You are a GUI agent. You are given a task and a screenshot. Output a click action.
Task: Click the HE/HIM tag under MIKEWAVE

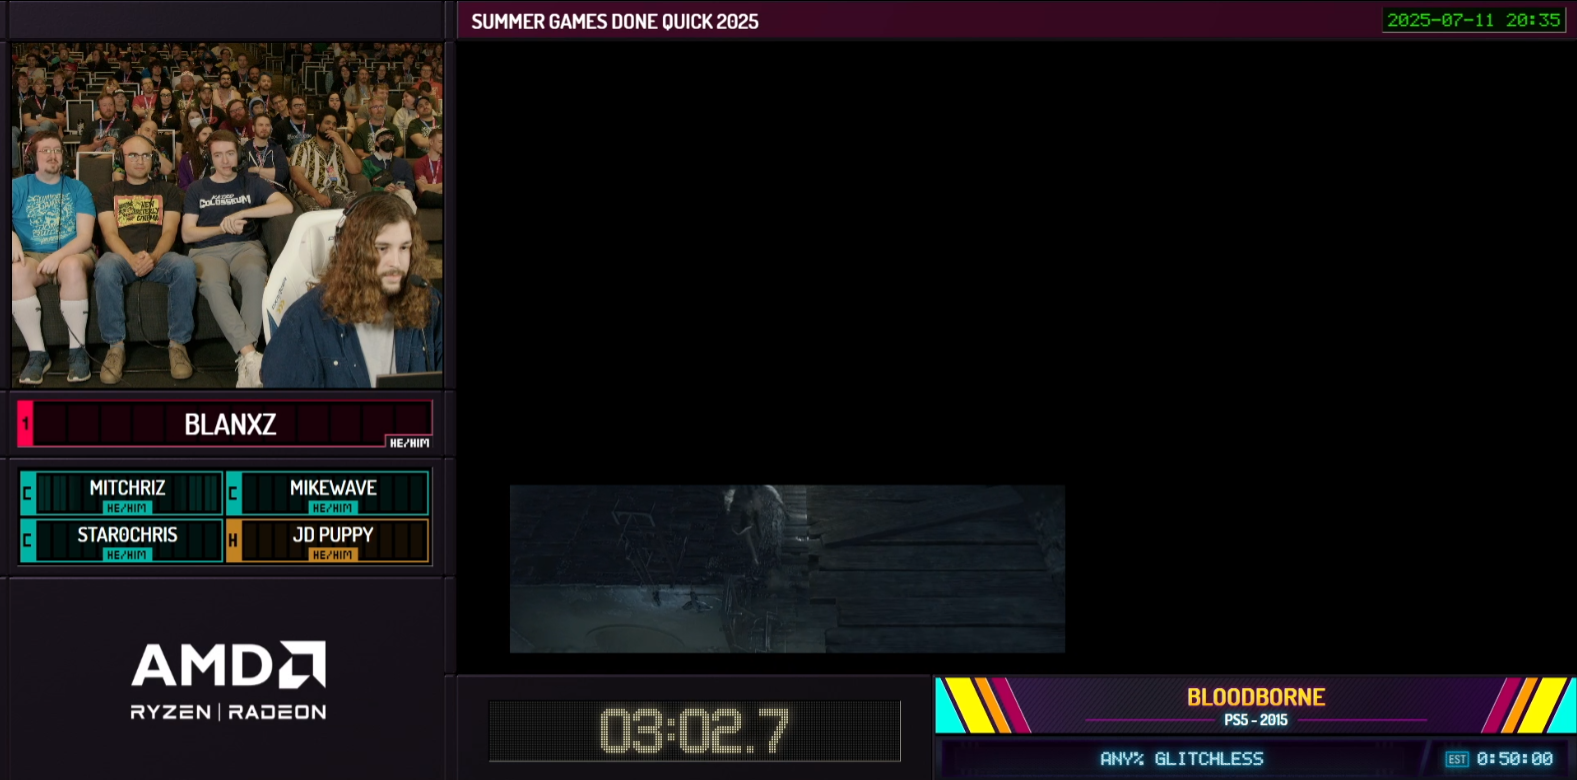[x=333, y=508]
